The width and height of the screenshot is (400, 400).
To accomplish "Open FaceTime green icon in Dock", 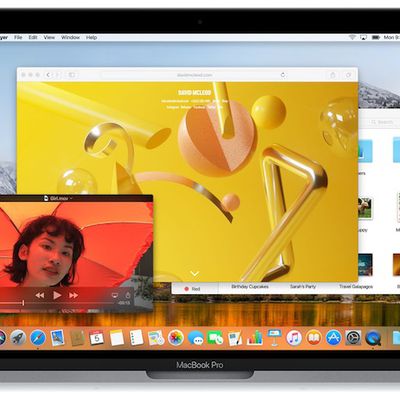I will click(215, 338).
